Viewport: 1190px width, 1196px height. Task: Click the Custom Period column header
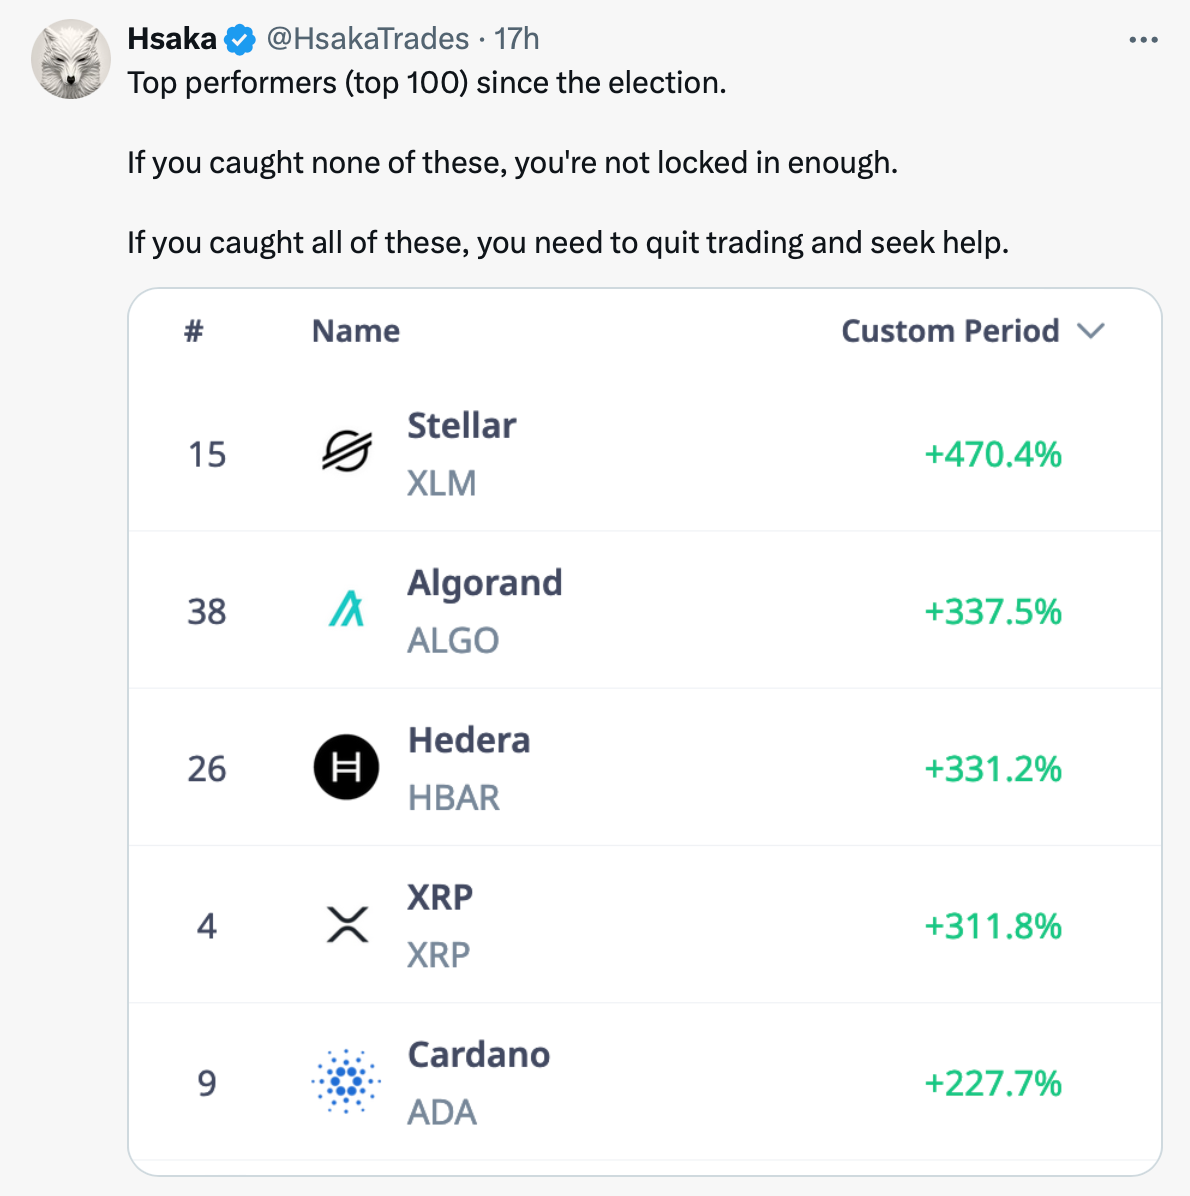pyautogui.click(x=950, y=331)
